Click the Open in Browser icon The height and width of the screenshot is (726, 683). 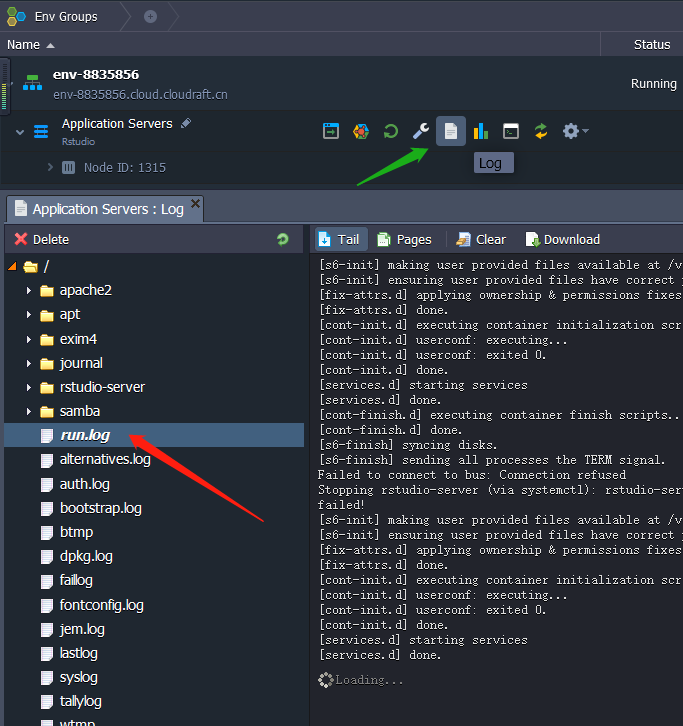331,131
